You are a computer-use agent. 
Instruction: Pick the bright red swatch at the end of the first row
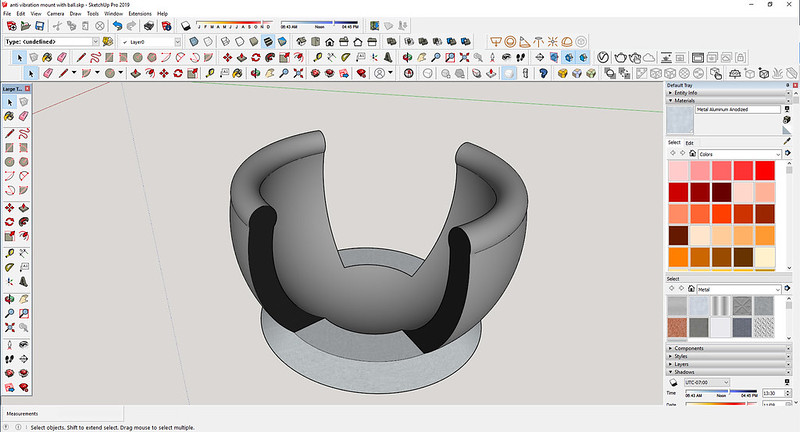point(765,170)
